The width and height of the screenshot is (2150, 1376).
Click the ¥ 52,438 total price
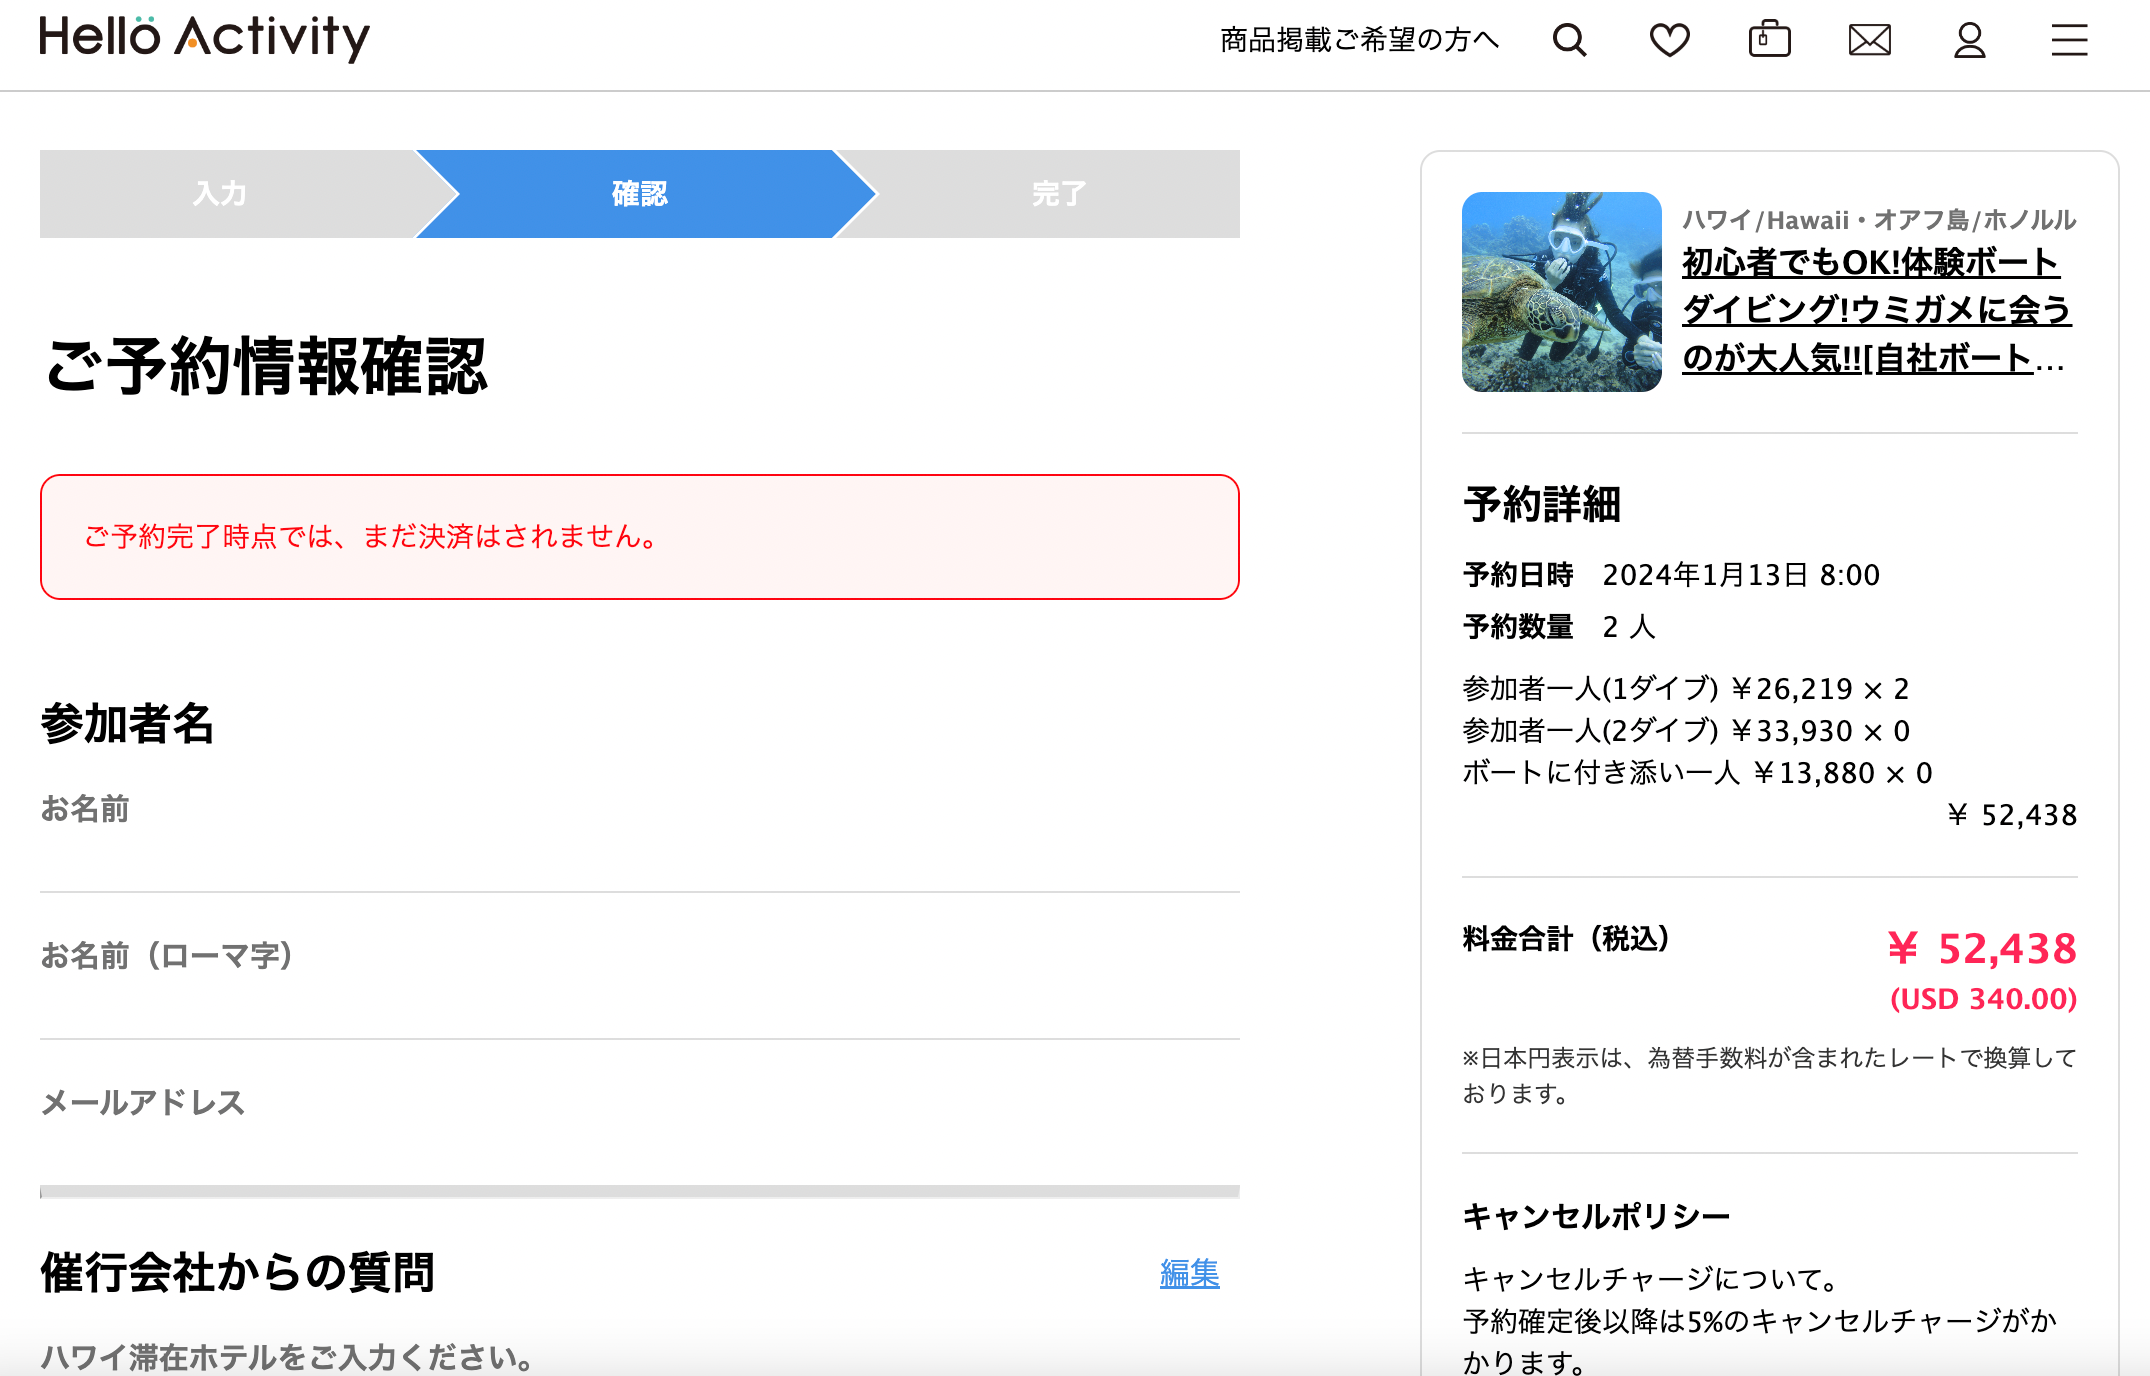pos(1981,949)
